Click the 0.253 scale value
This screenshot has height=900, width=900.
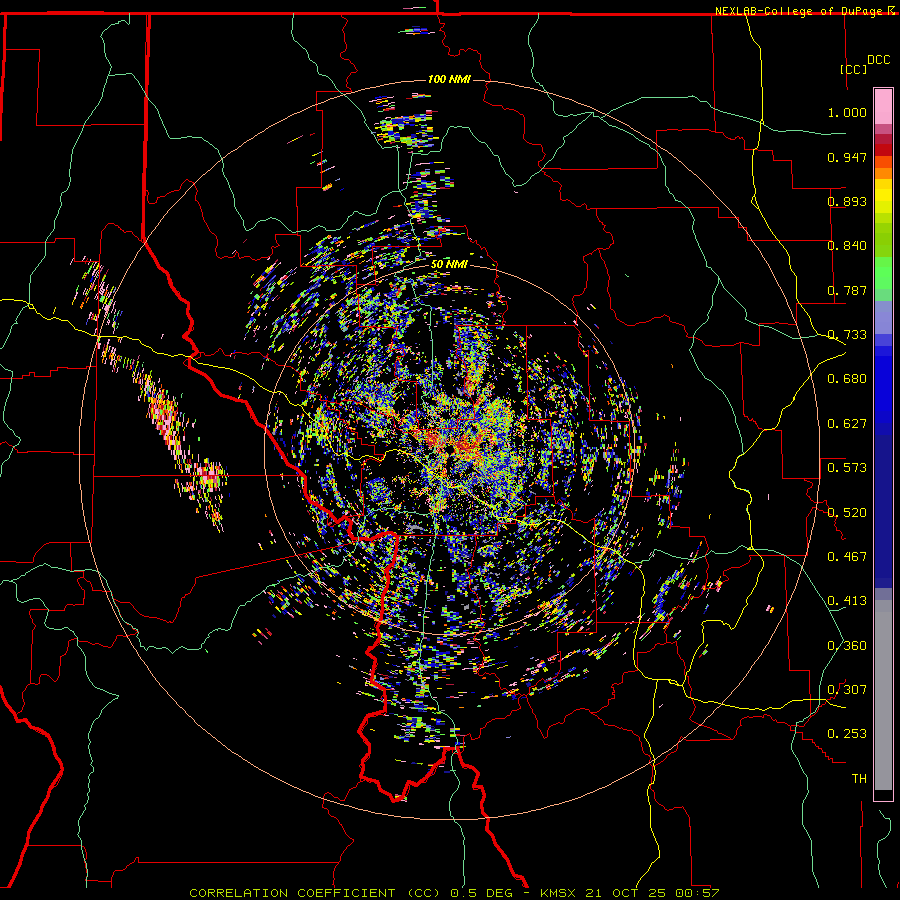tap(847, 734)
